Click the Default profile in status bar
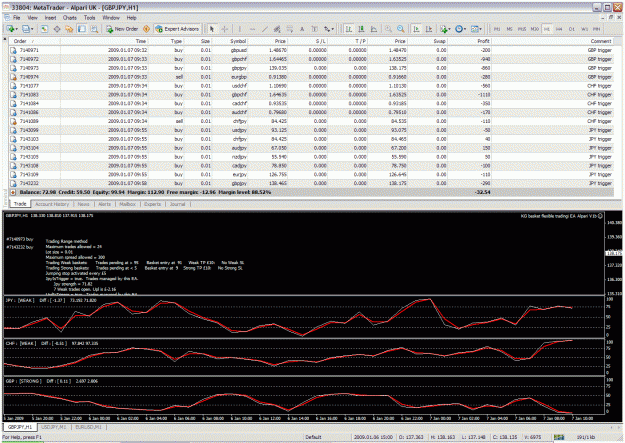625x443 pixels. (x=313, y=437)
